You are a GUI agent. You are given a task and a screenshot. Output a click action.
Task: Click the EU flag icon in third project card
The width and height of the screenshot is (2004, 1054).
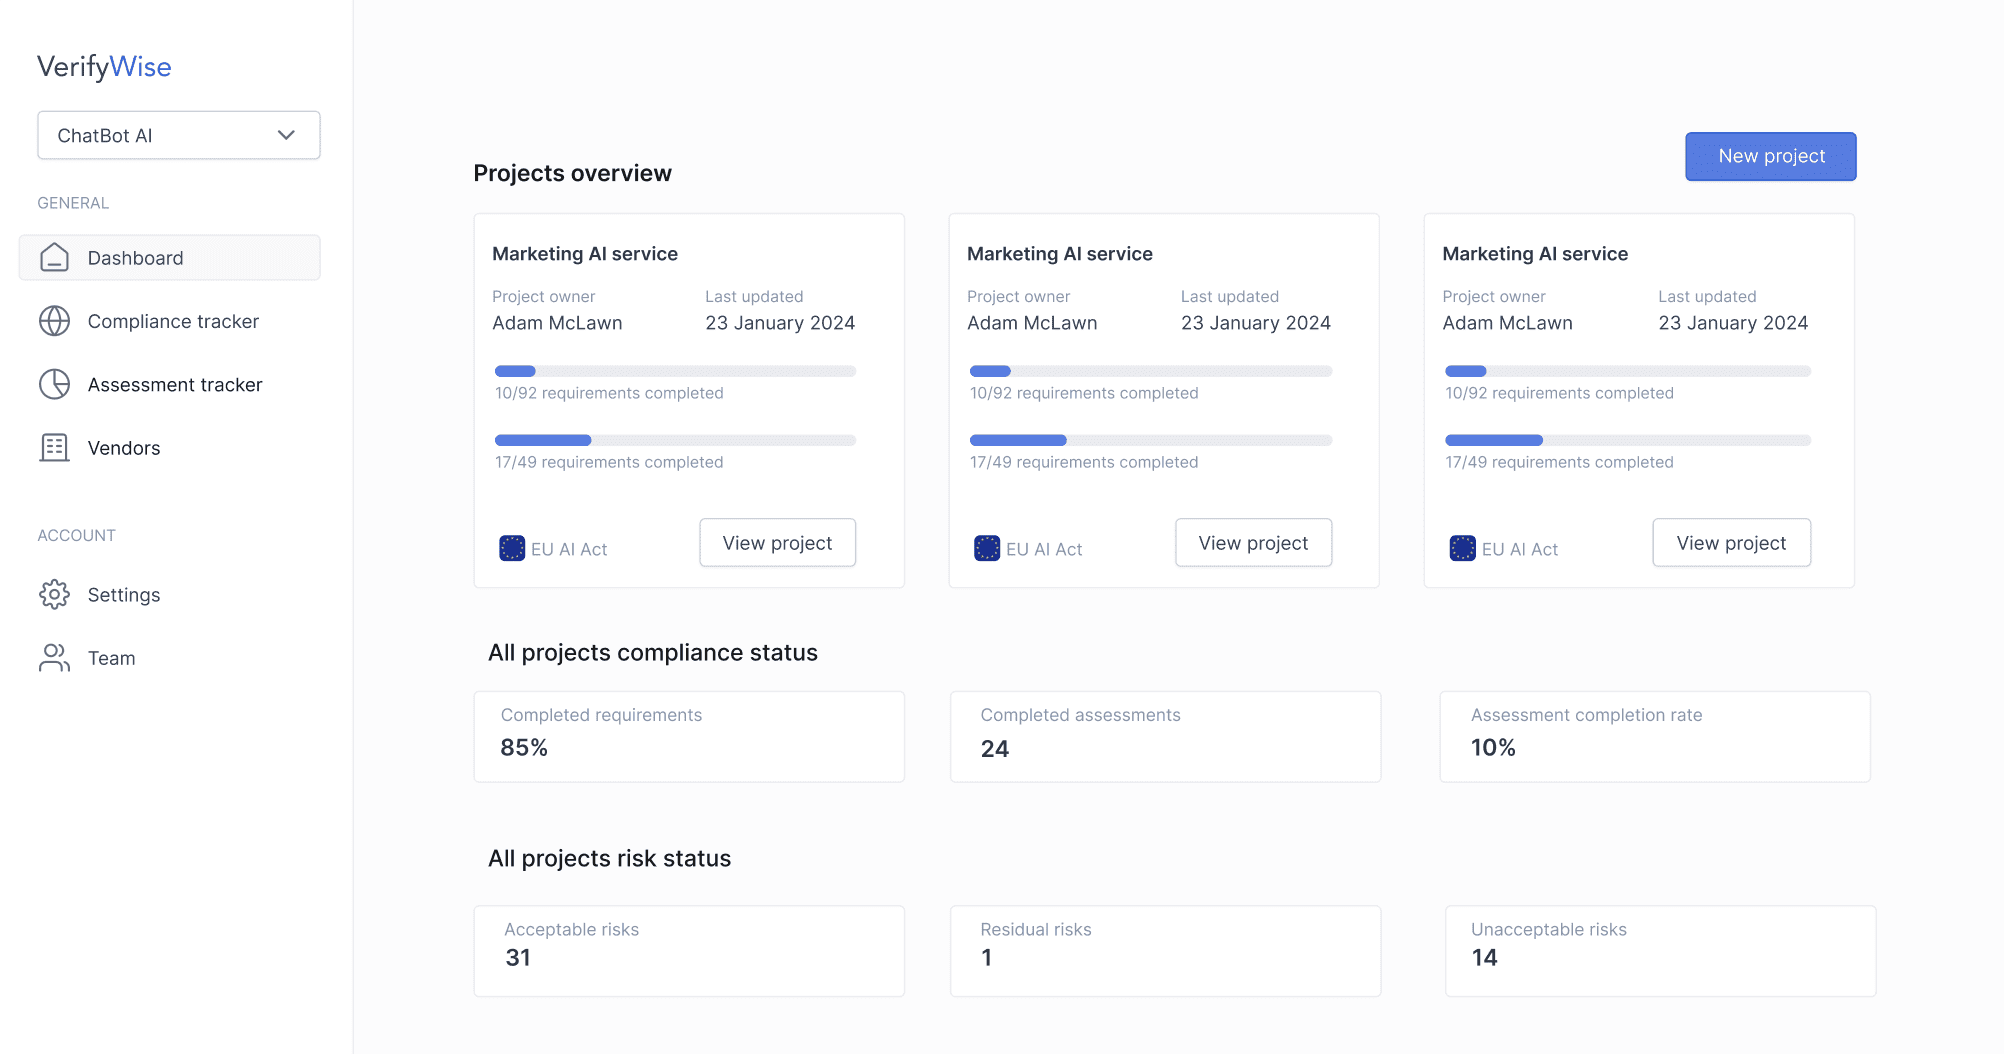[1462, 549]
